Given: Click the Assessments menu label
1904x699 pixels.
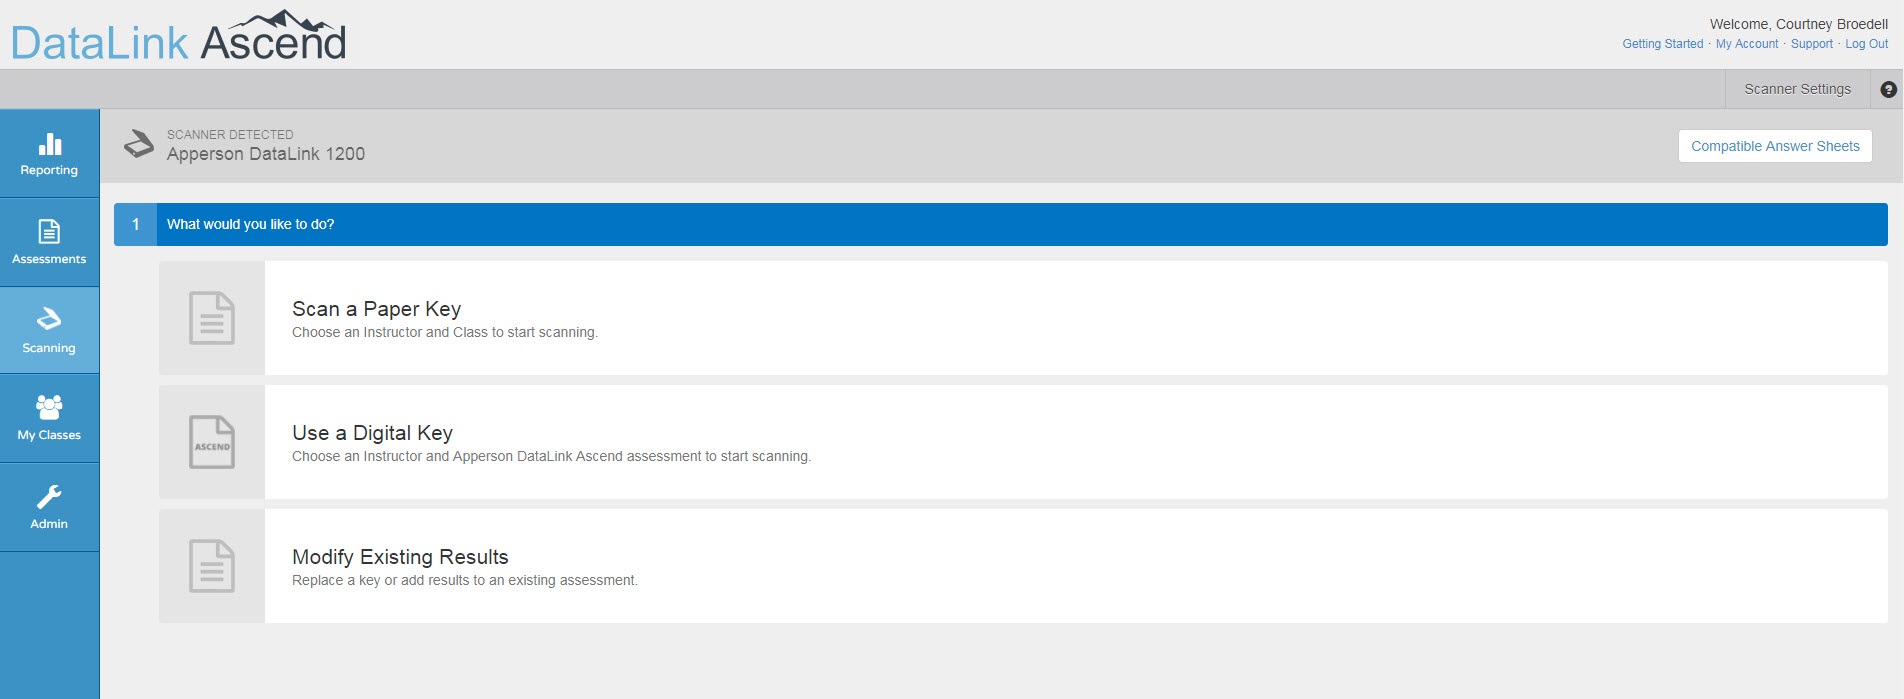Looking at the screenshot, I should pos(49,259).
